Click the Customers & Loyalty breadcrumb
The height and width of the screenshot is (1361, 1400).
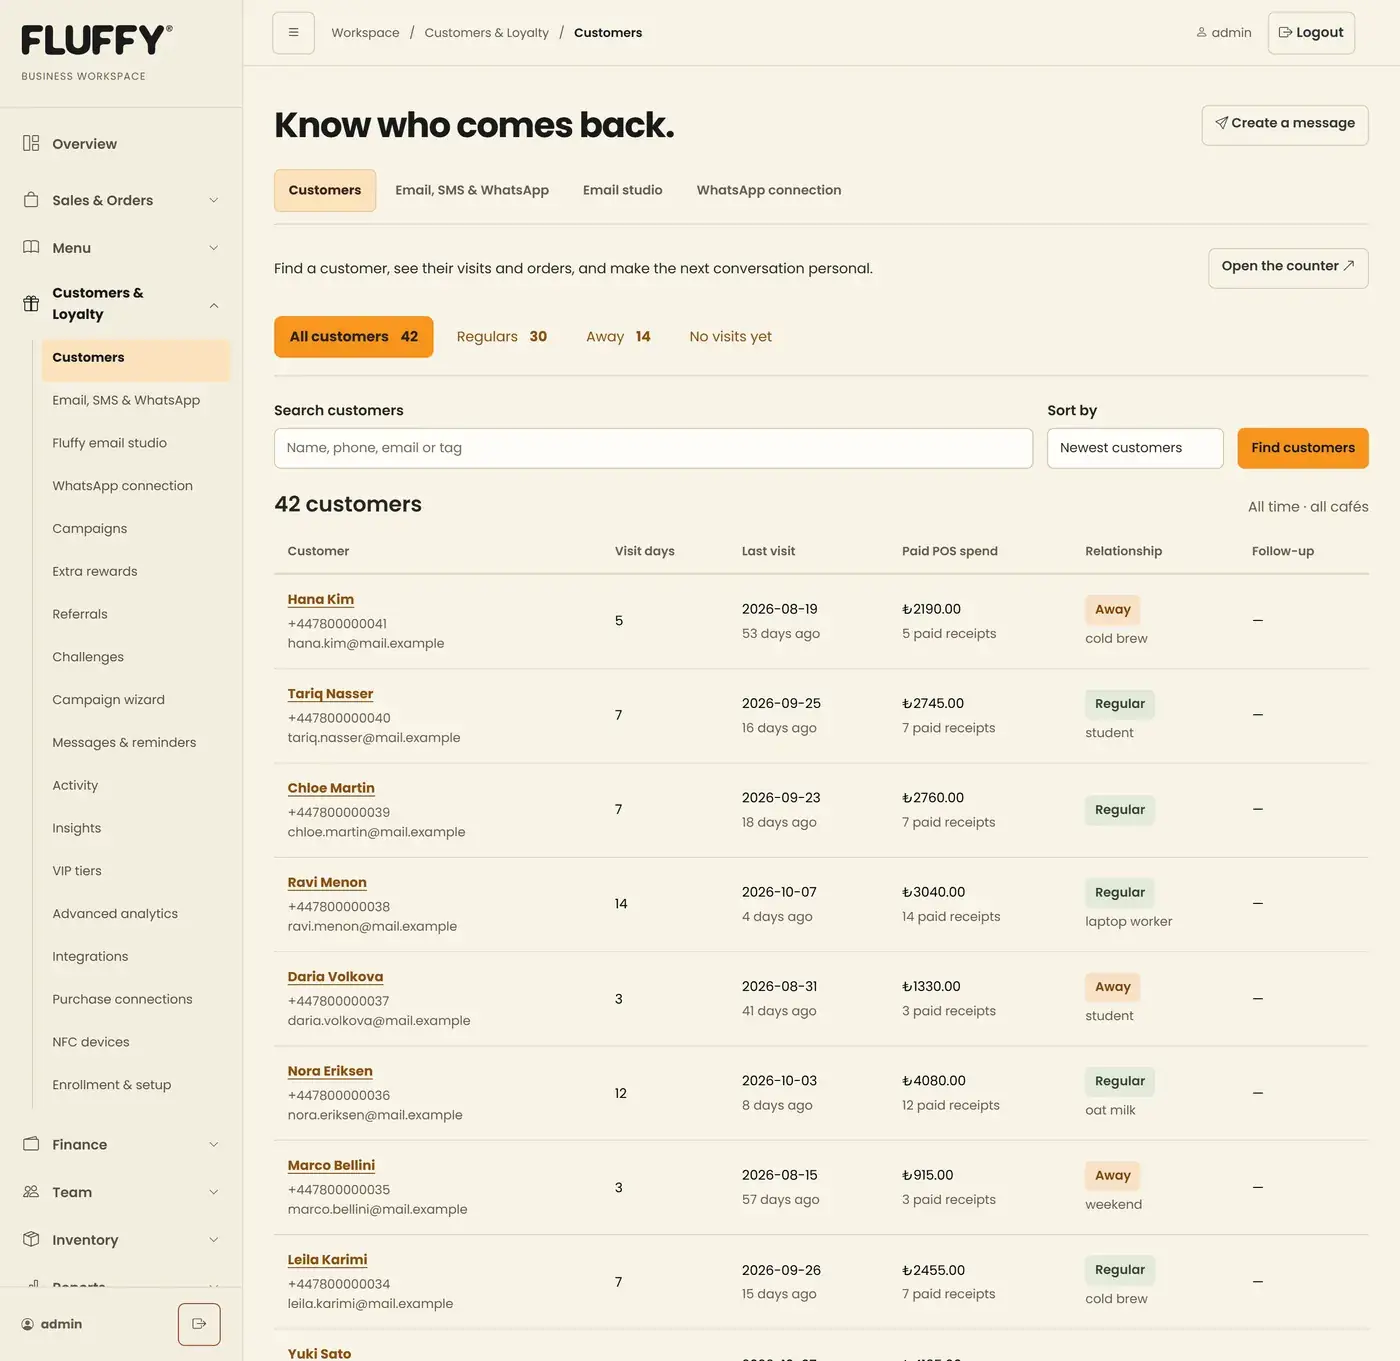pyautogui.click(x=487, y=33)
